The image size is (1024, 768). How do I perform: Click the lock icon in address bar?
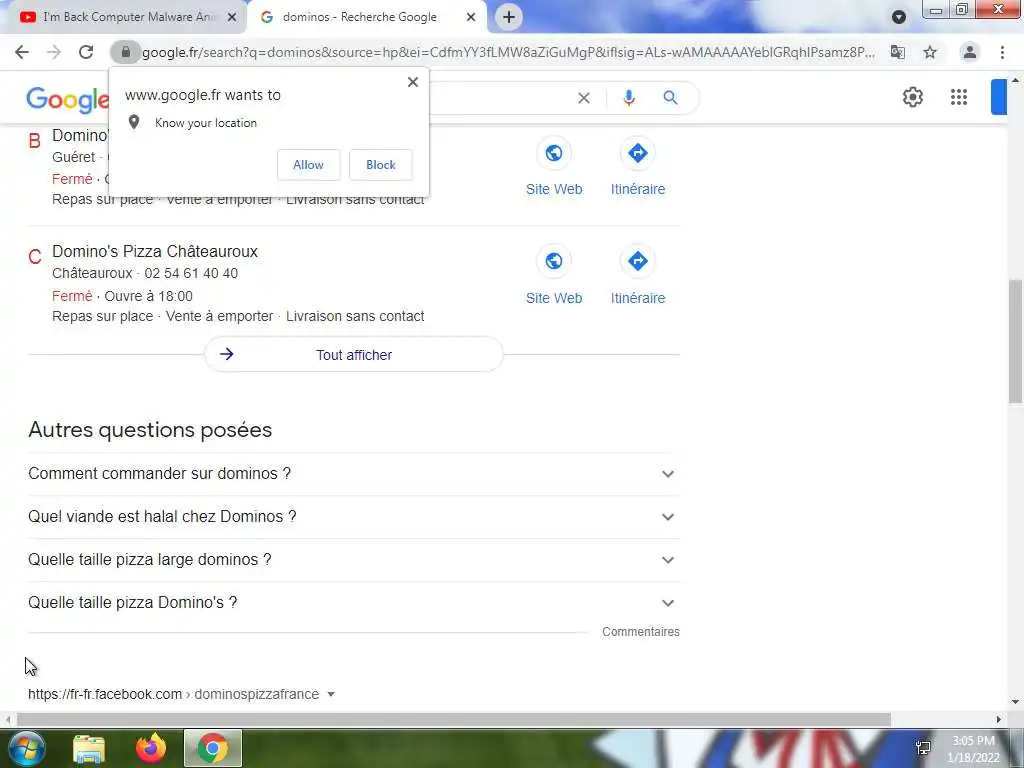click(x=125, y=52)
